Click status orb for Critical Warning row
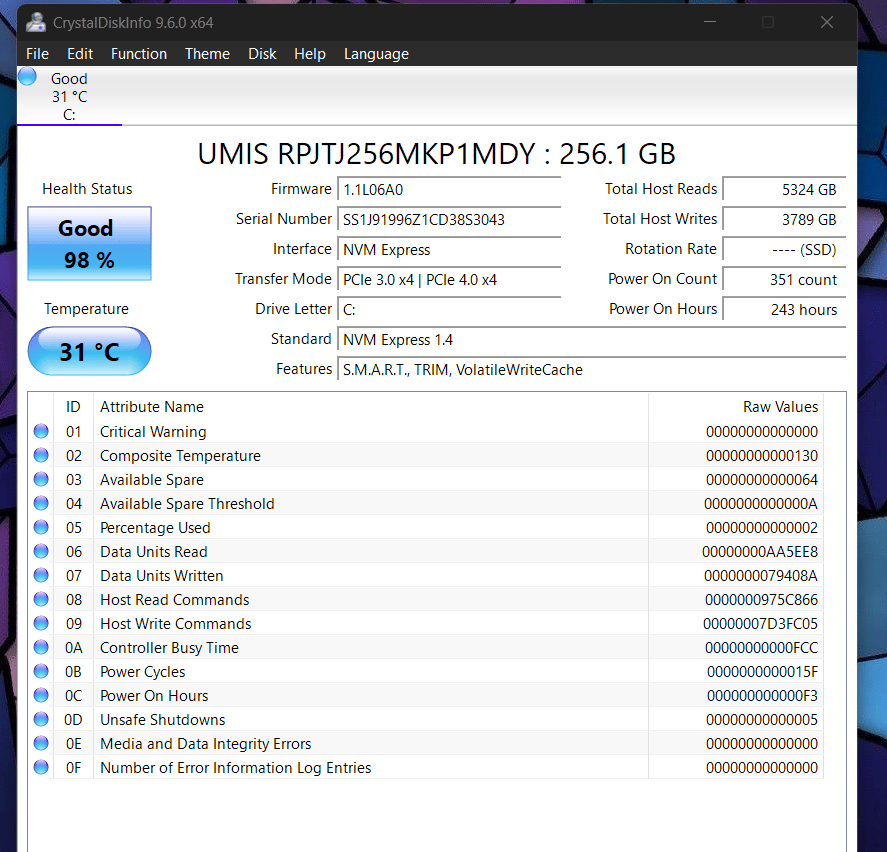The width and height of the screenshot is (887, 852). point(41,431)
